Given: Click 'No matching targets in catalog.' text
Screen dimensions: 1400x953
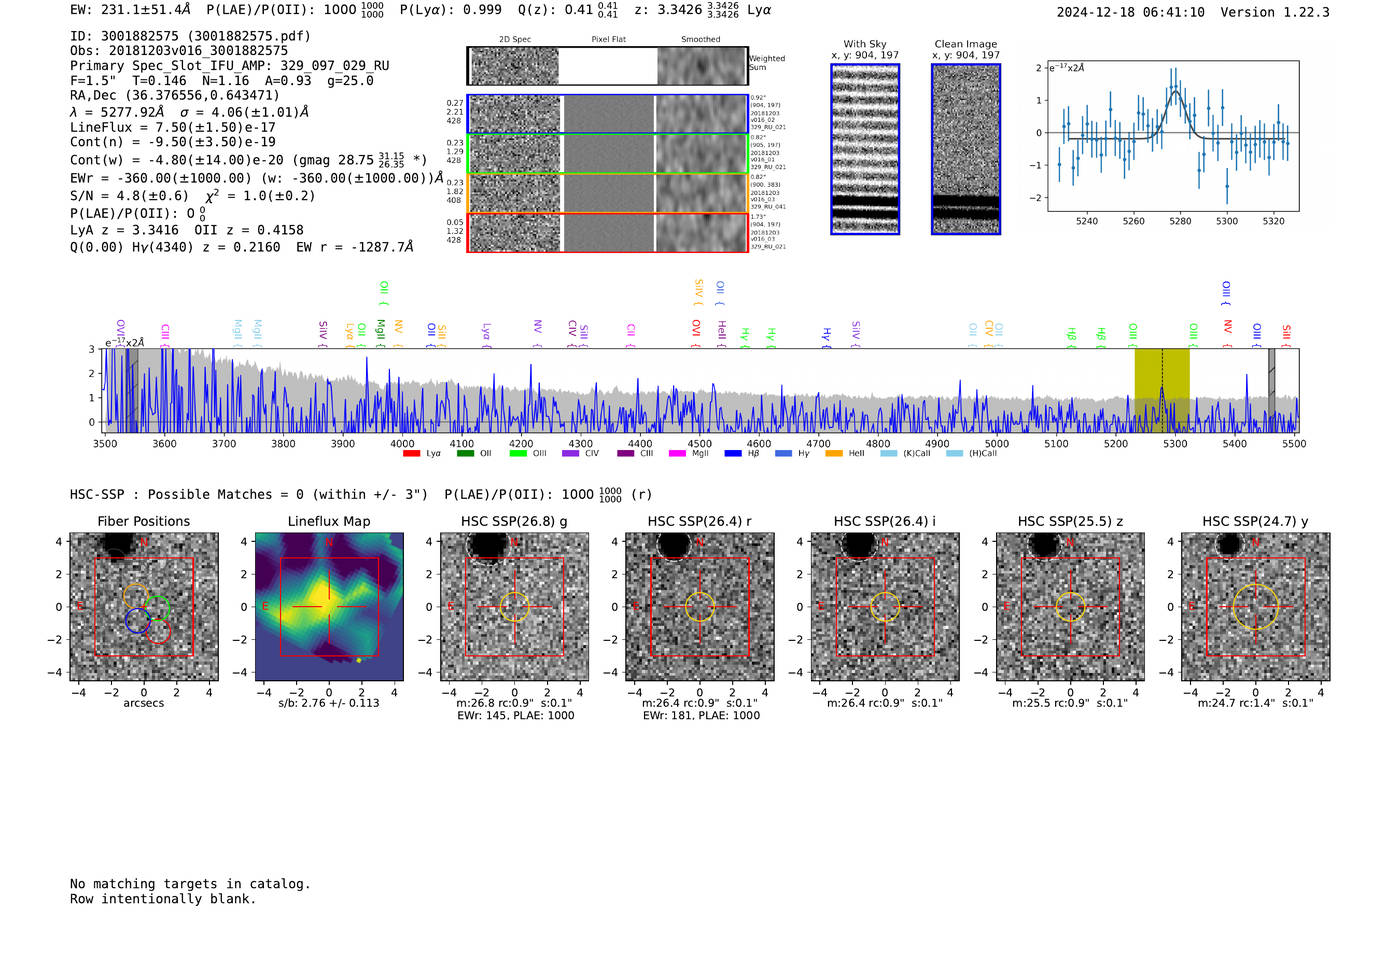Looking at the screenshot, I should click(190, 884).
